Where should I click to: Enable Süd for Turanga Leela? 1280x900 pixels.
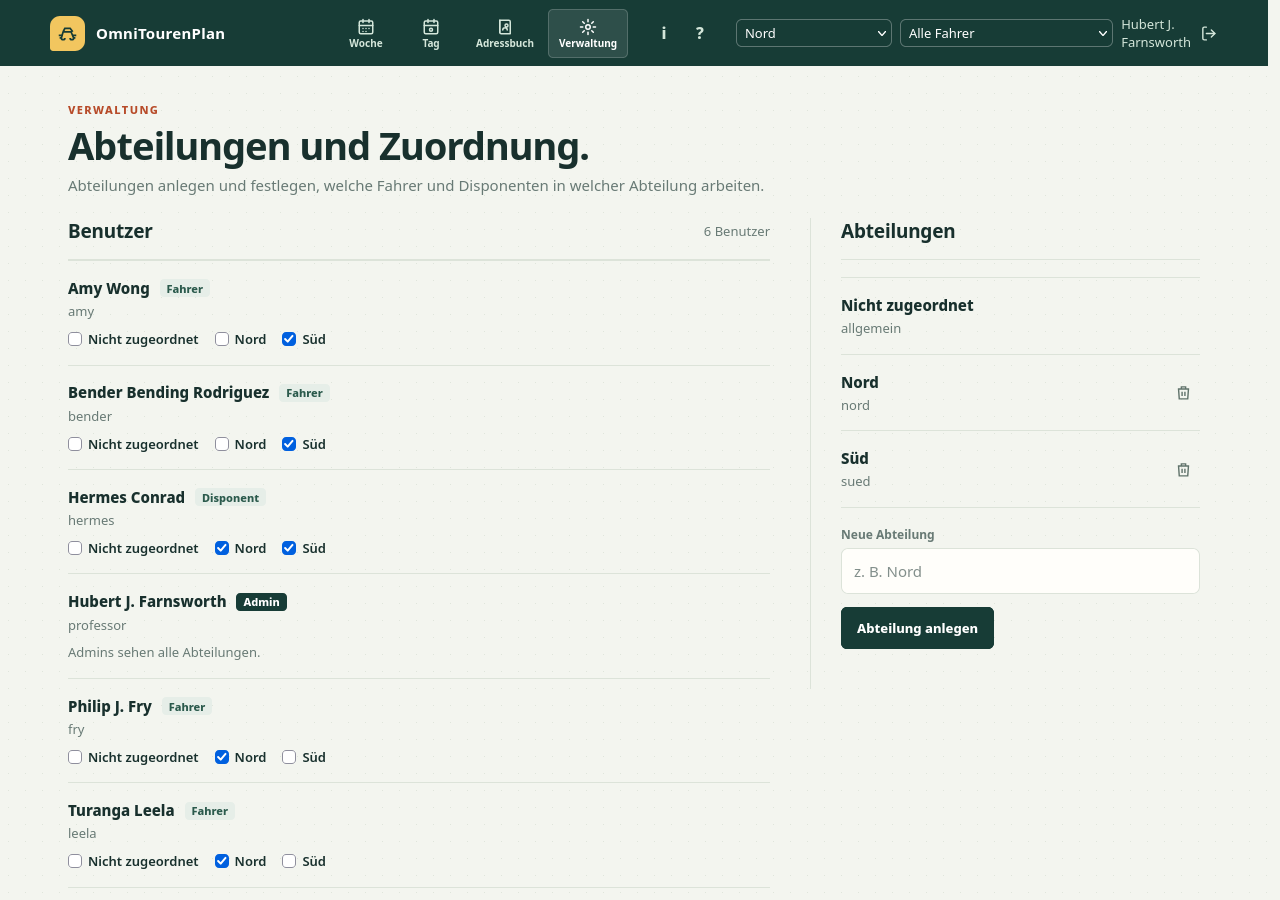click(289, 861)
